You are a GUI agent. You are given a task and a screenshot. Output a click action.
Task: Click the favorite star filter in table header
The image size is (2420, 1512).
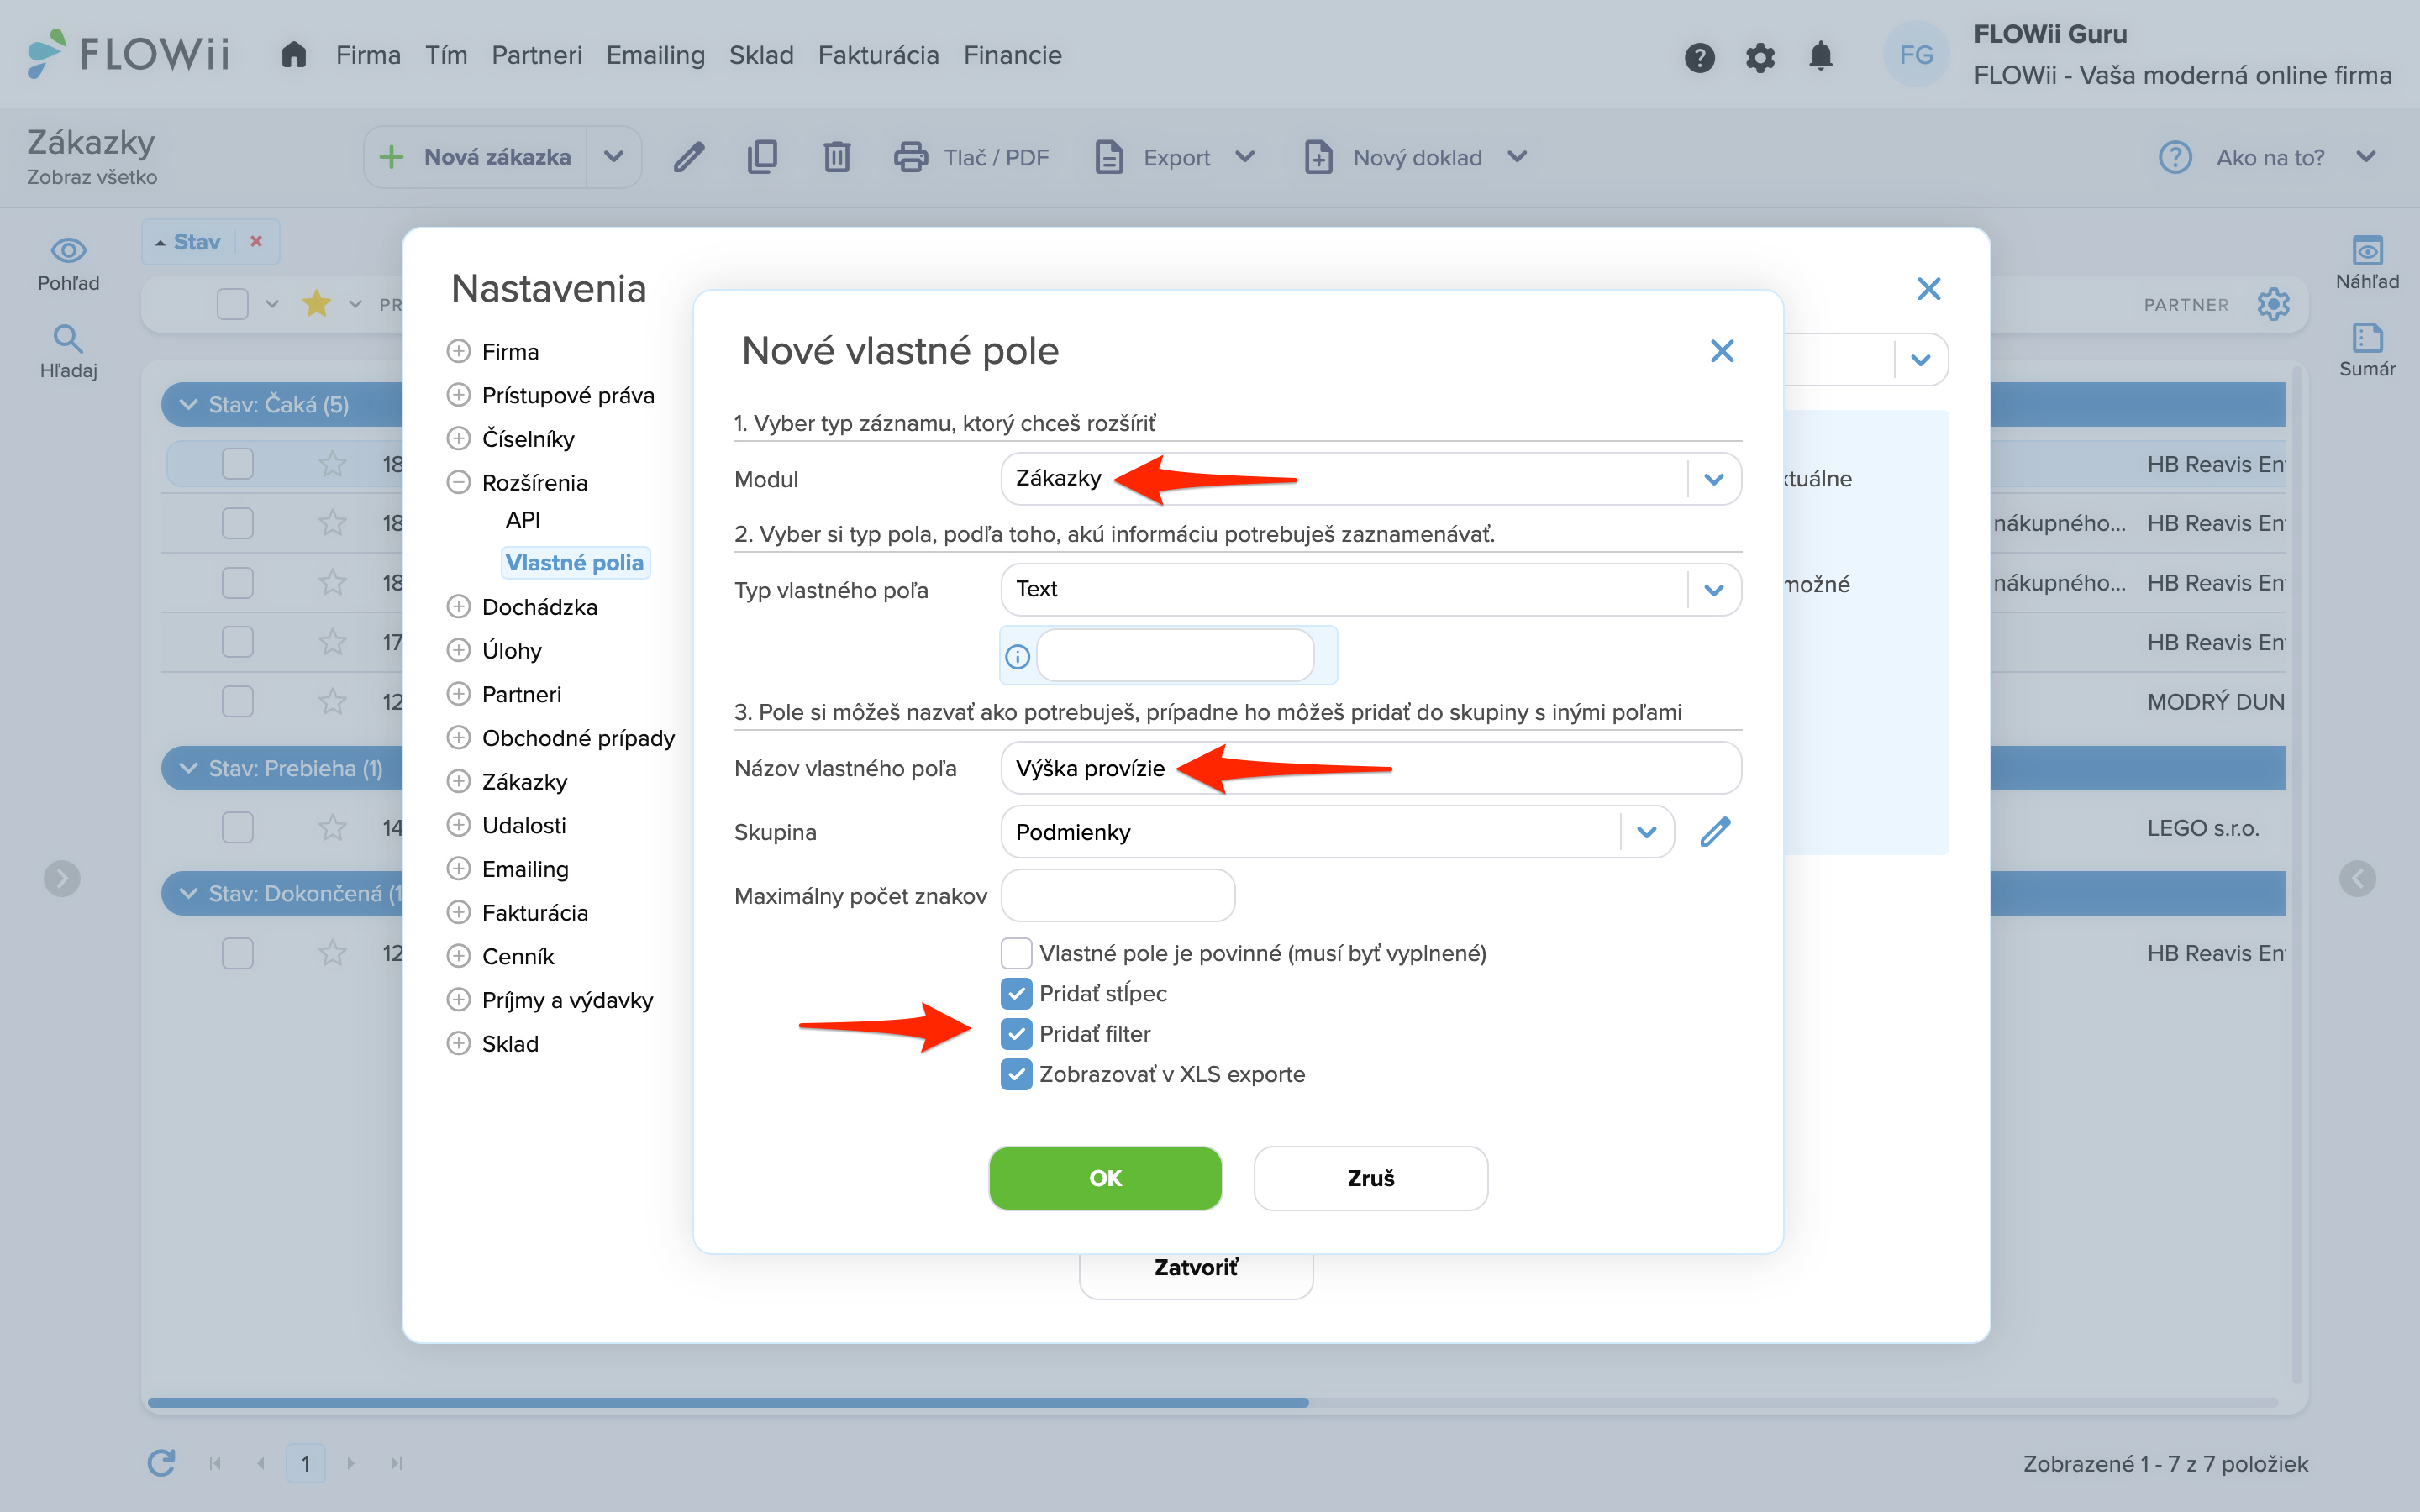click(317, 303)
